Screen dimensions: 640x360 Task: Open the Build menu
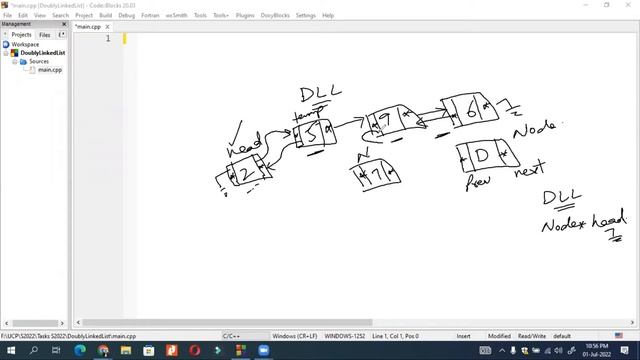pos(105,15)
